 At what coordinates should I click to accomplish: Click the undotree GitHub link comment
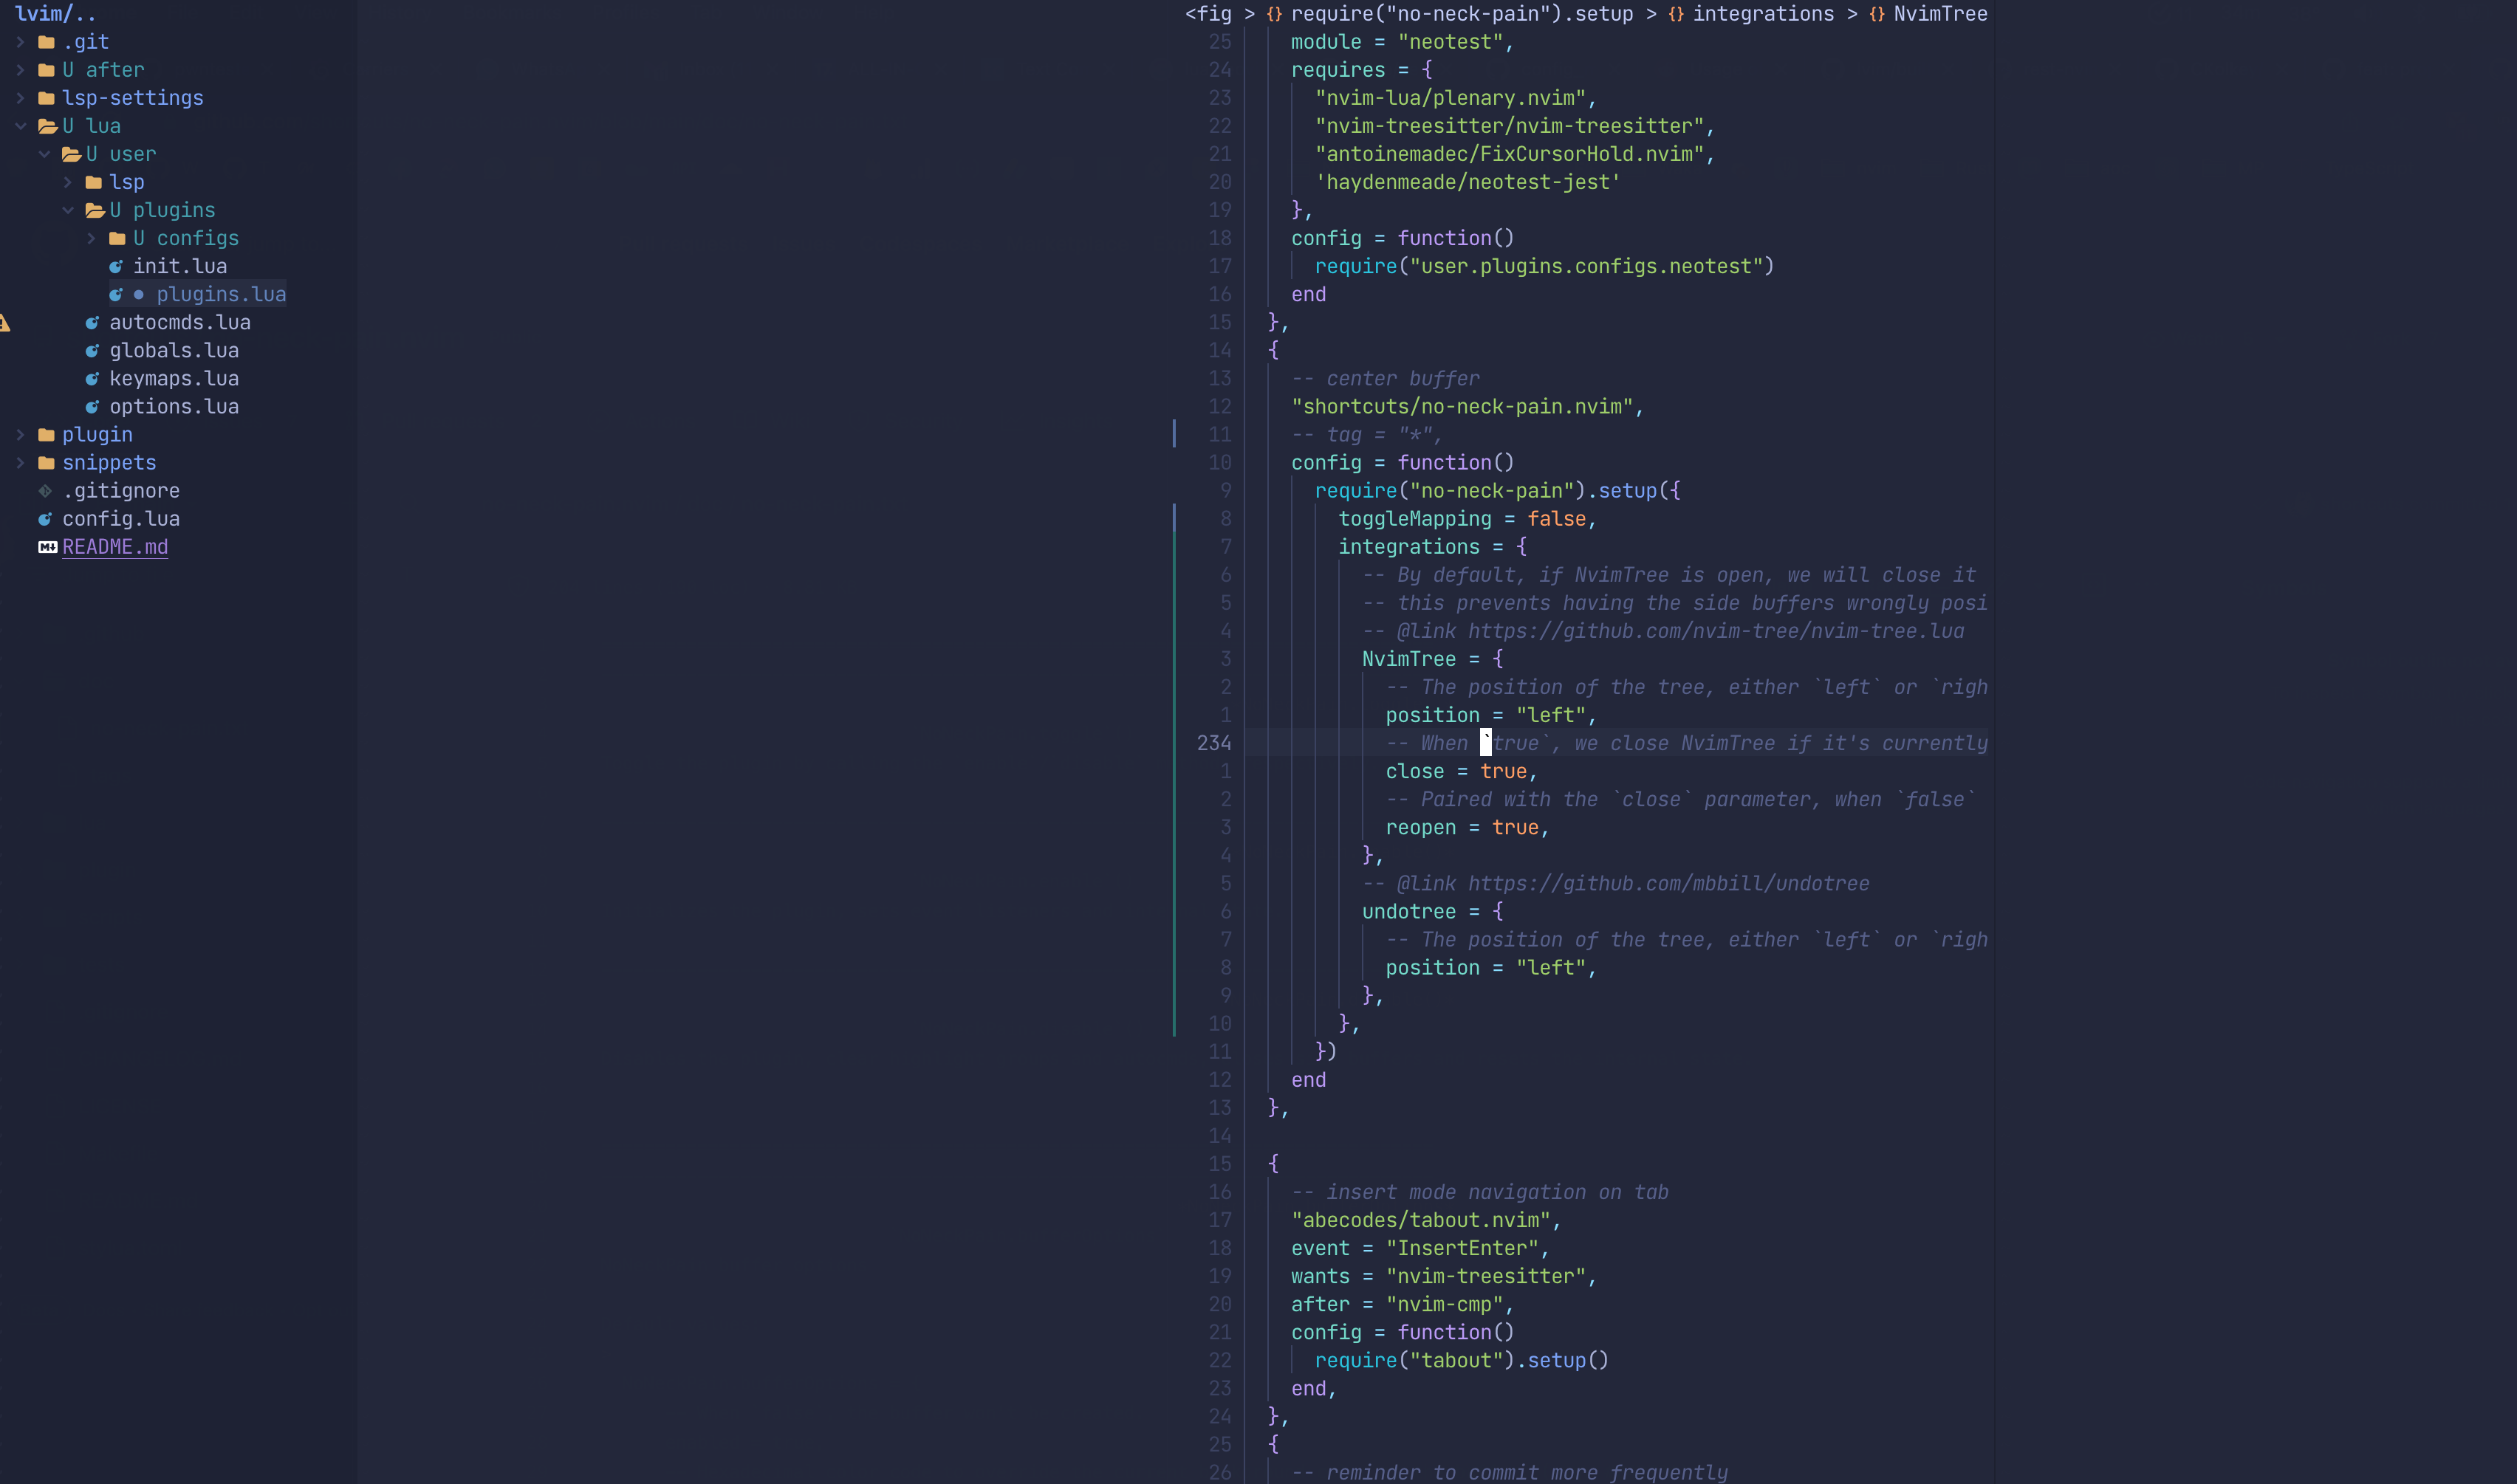[x=1616, y=884]
